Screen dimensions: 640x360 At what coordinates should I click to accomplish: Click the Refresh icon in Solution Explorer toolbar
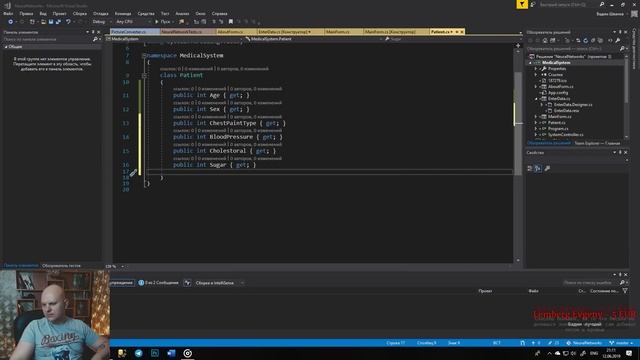[x=585, y=40]
